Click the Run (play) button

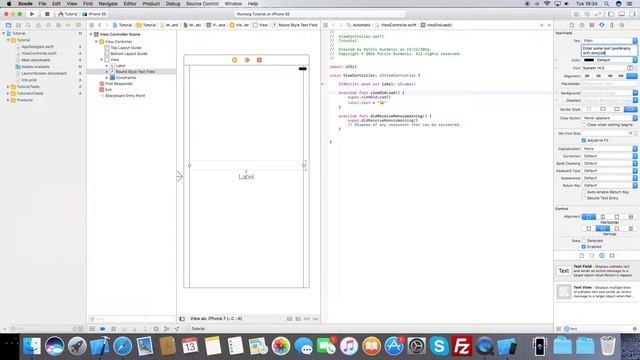[x=32, y=14]
